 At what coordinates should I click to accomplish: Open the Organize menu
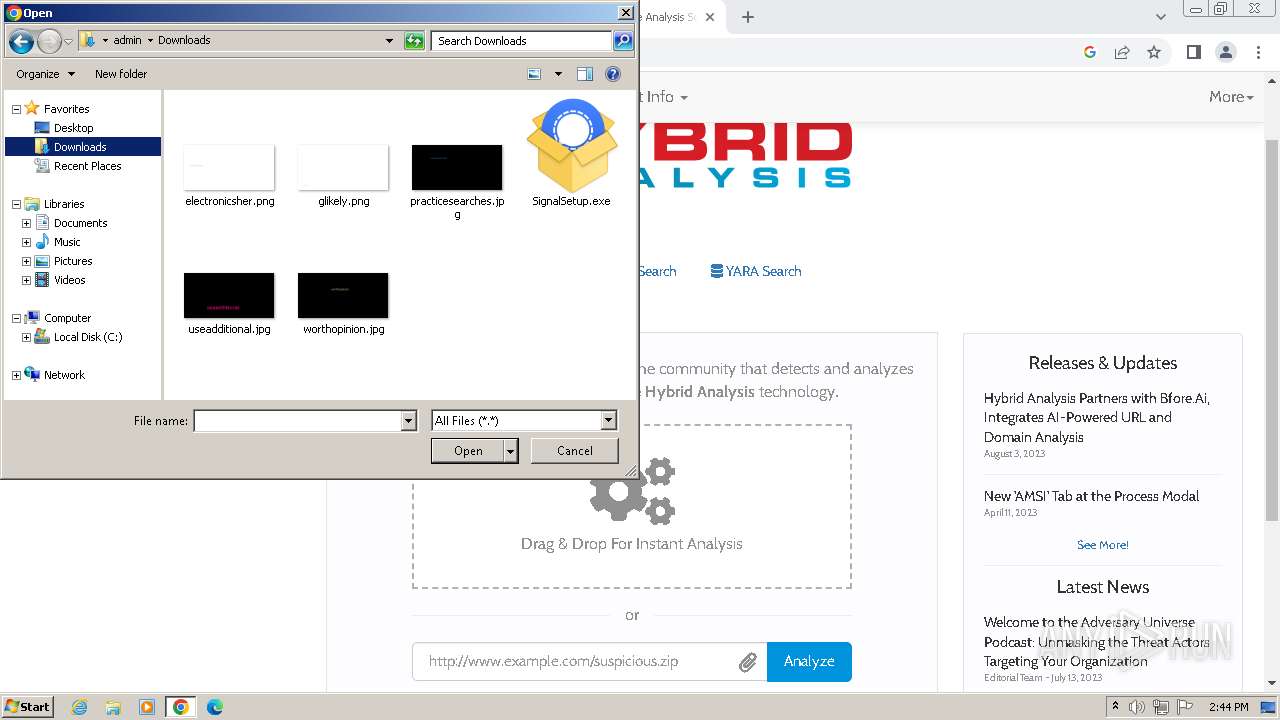click(x=45, y=74)
